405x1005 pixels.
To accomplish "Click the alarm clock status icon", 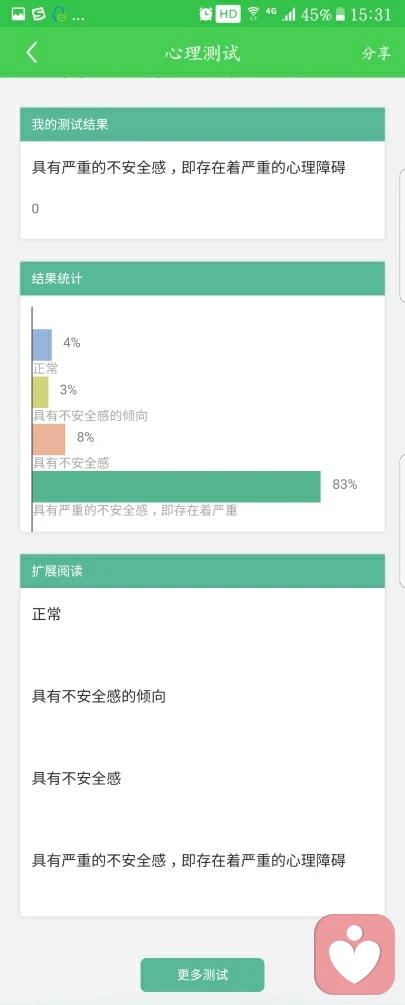I will click(x=206, y=13).
